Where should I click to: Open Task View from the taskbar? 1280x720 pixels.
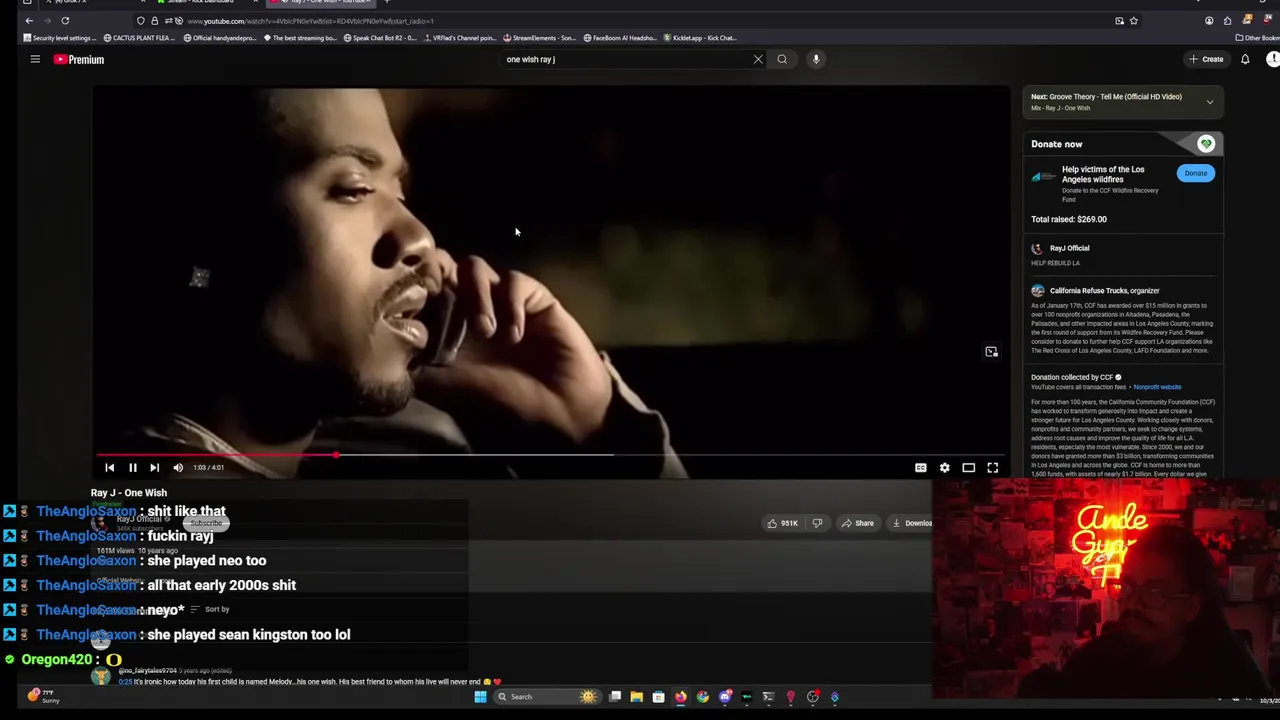pyautogui.click(x=615, y=697)
